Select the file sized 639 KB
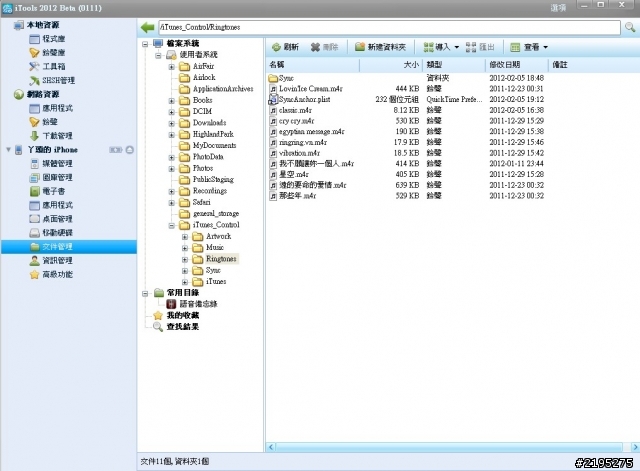640x471 pixels. point(308,185)
